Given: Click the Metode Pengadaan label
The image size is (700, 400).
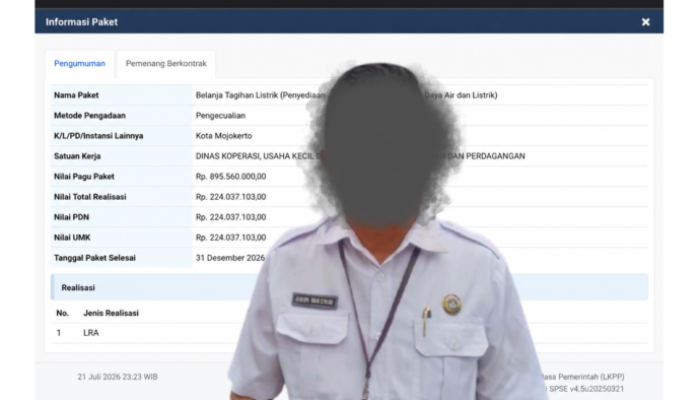Looking at the screenshot, I should point(90,116).
